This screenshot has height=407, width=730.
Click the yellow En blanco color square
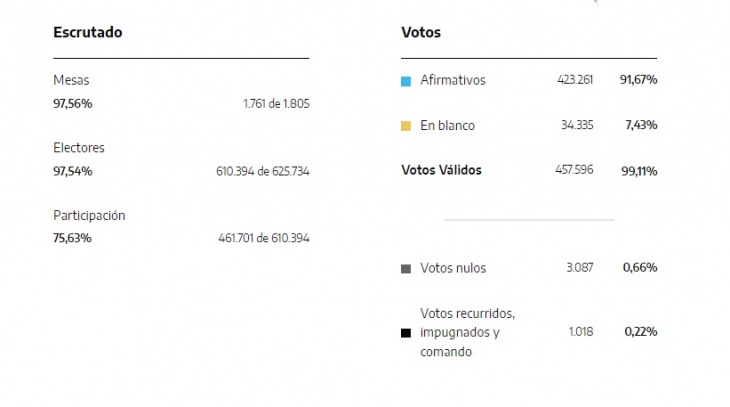click(406, 126)
